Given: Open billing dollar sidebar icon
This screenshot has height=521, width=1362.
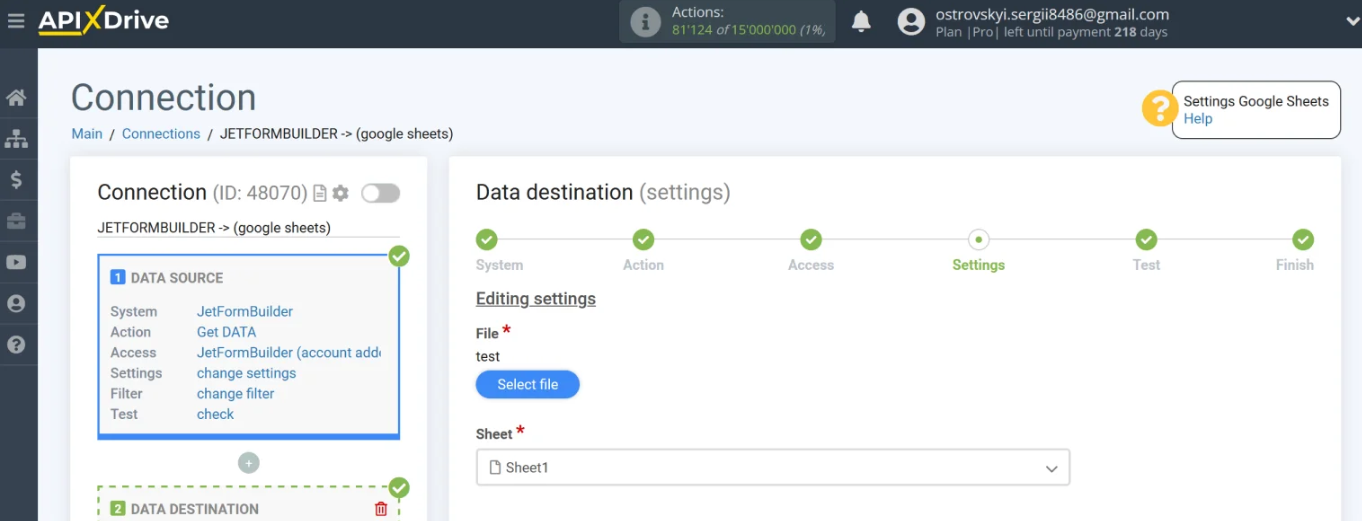Looking at the screenshot, I should tap(16, 180).
